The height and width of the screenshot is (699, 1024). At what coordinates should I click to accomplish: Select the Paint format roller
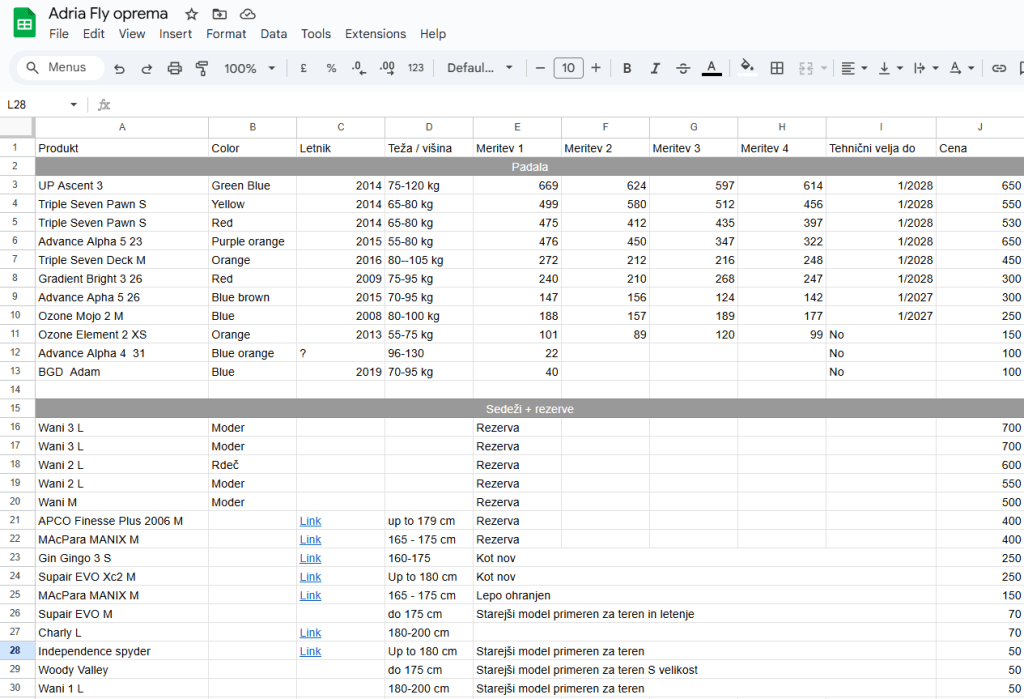[x=202, y=68]
